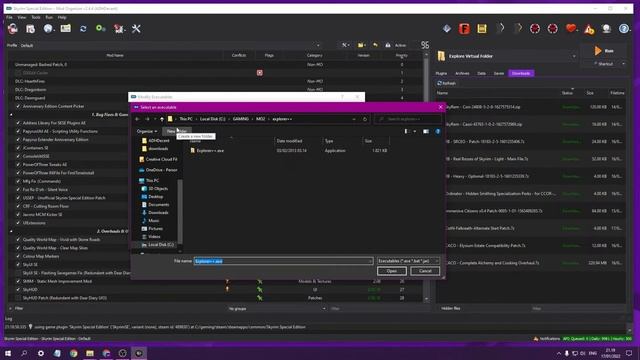Click the Install Mod archive icon
The height and width of the screenshot is (360, 640).
pos(31,29)
